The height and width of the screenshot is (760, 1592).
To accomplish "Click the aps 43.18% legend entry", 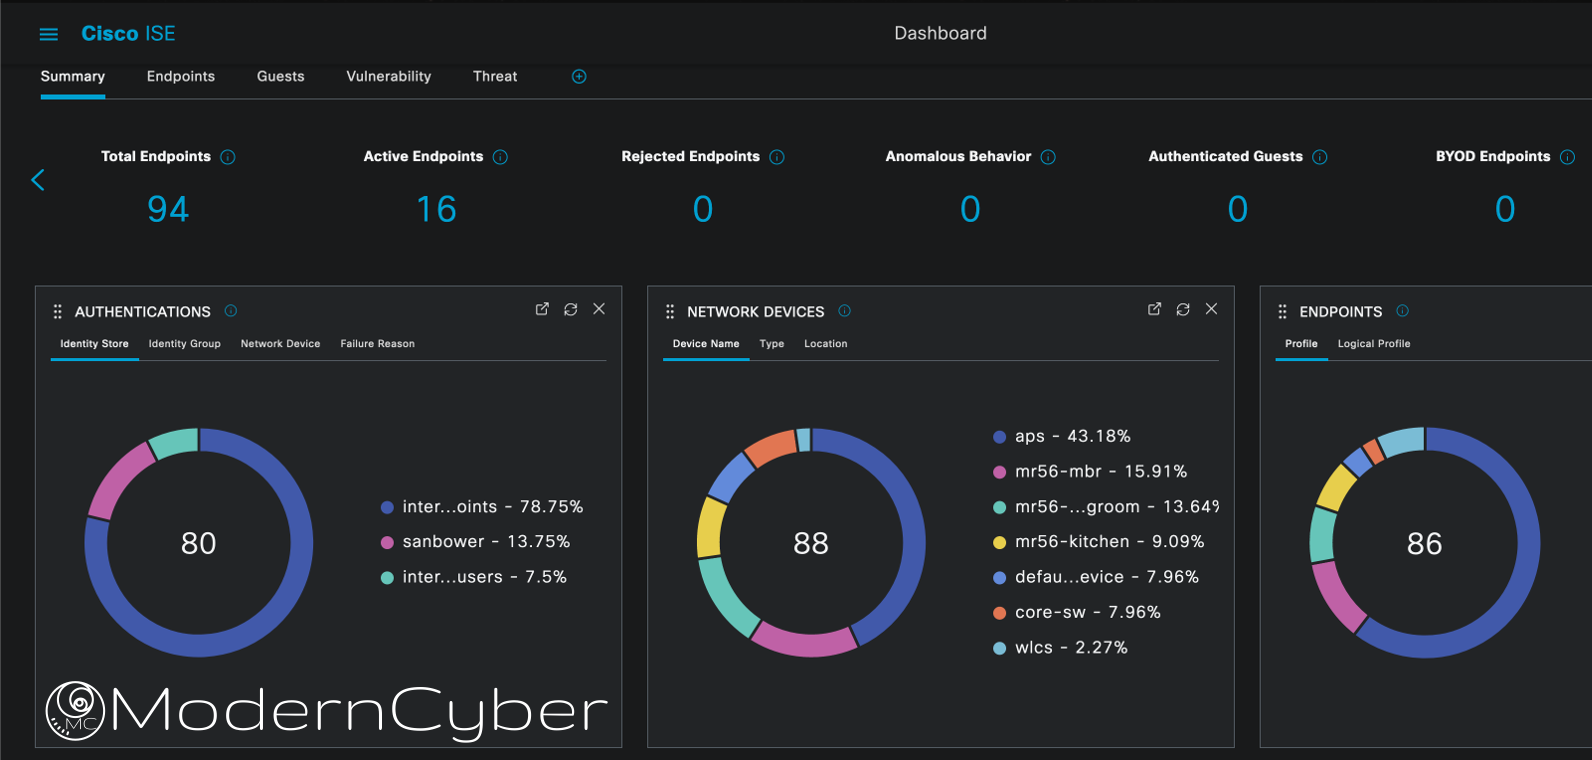I will click(1062, 437).
